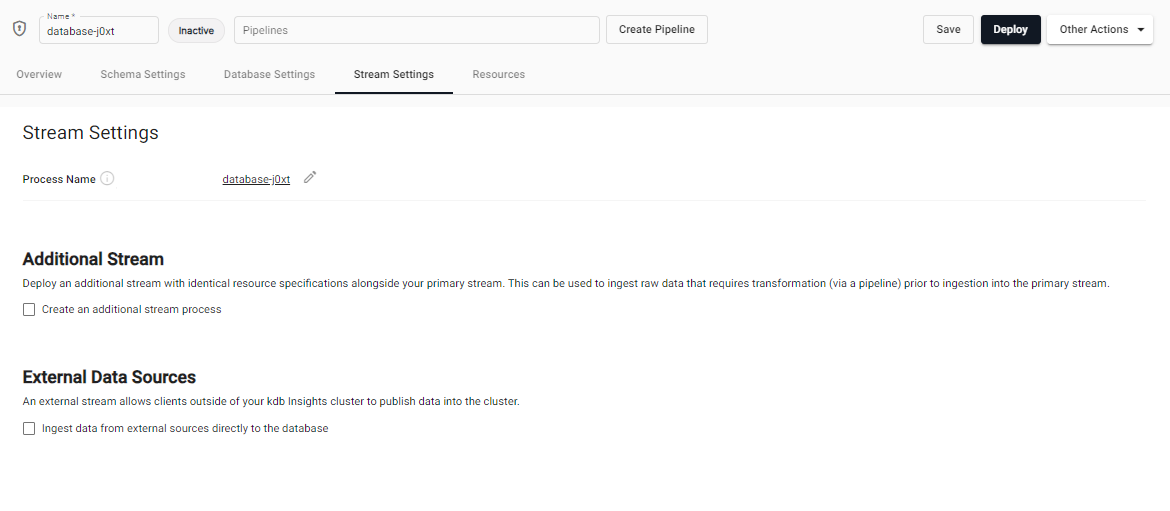Open the Pipelines selection field
Viewport: 1170px width, 511px height.
click(x=416, y=30)
